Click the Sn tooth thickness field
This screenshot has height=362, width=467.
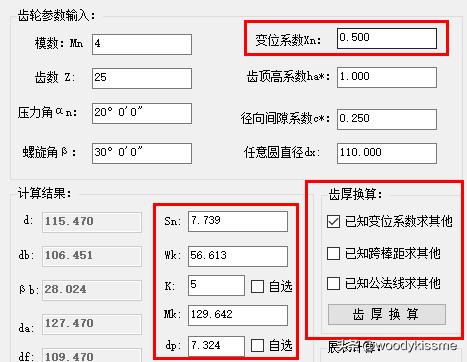click(x=238, y=221)
